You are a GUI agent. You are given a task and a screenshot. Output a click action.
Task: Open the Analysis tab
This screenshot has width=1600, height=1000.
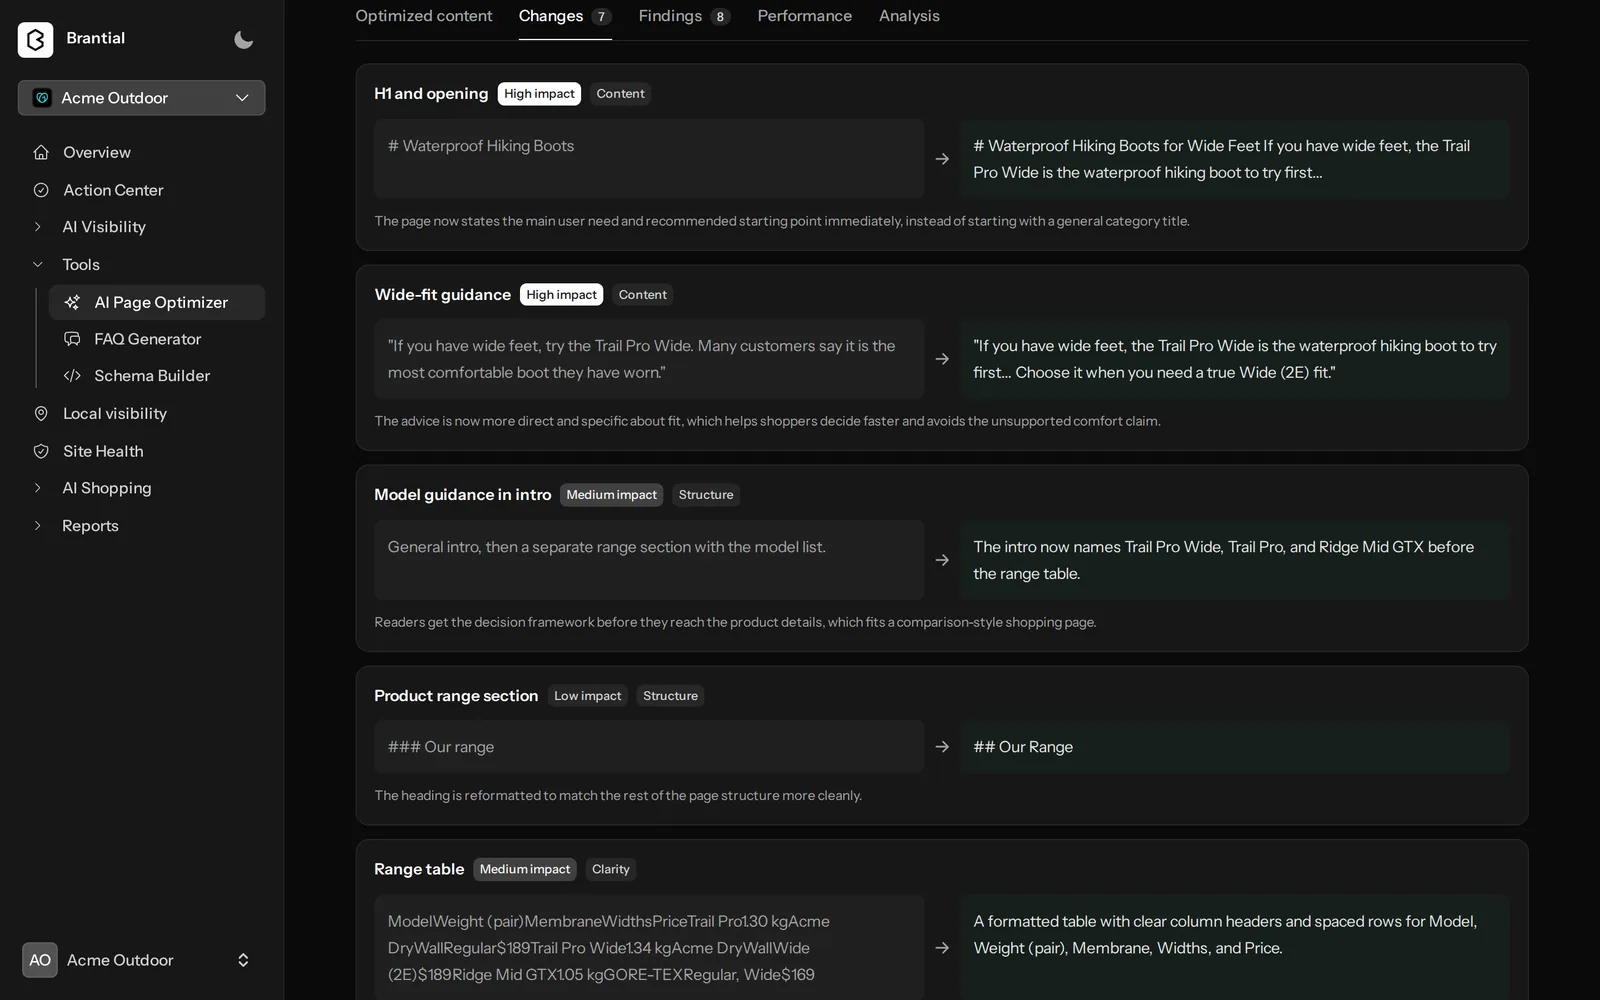pyautogui.click(x=909, y=16)
